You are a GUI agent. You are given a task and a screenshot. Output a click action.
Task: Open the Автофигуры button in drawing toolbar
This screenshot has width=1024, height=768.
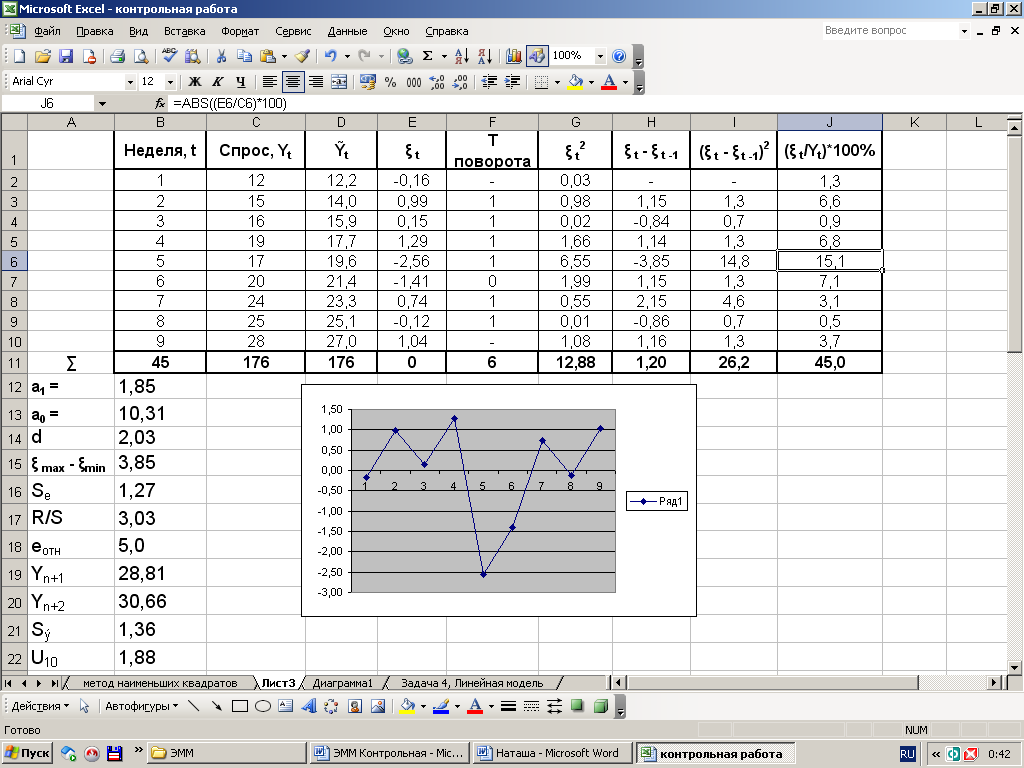[x=141, y=706]
